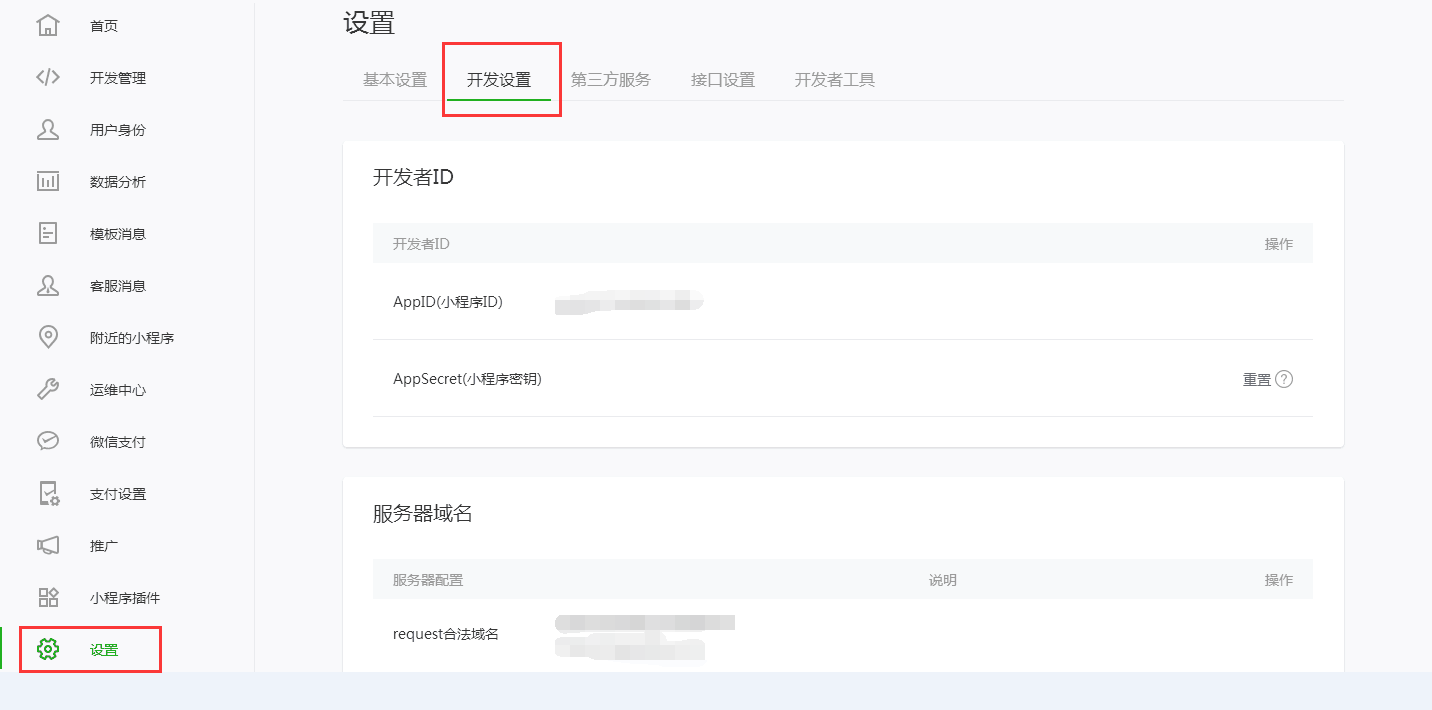
Task: Click the help icon beside 重置
Action: point(1284,380)
